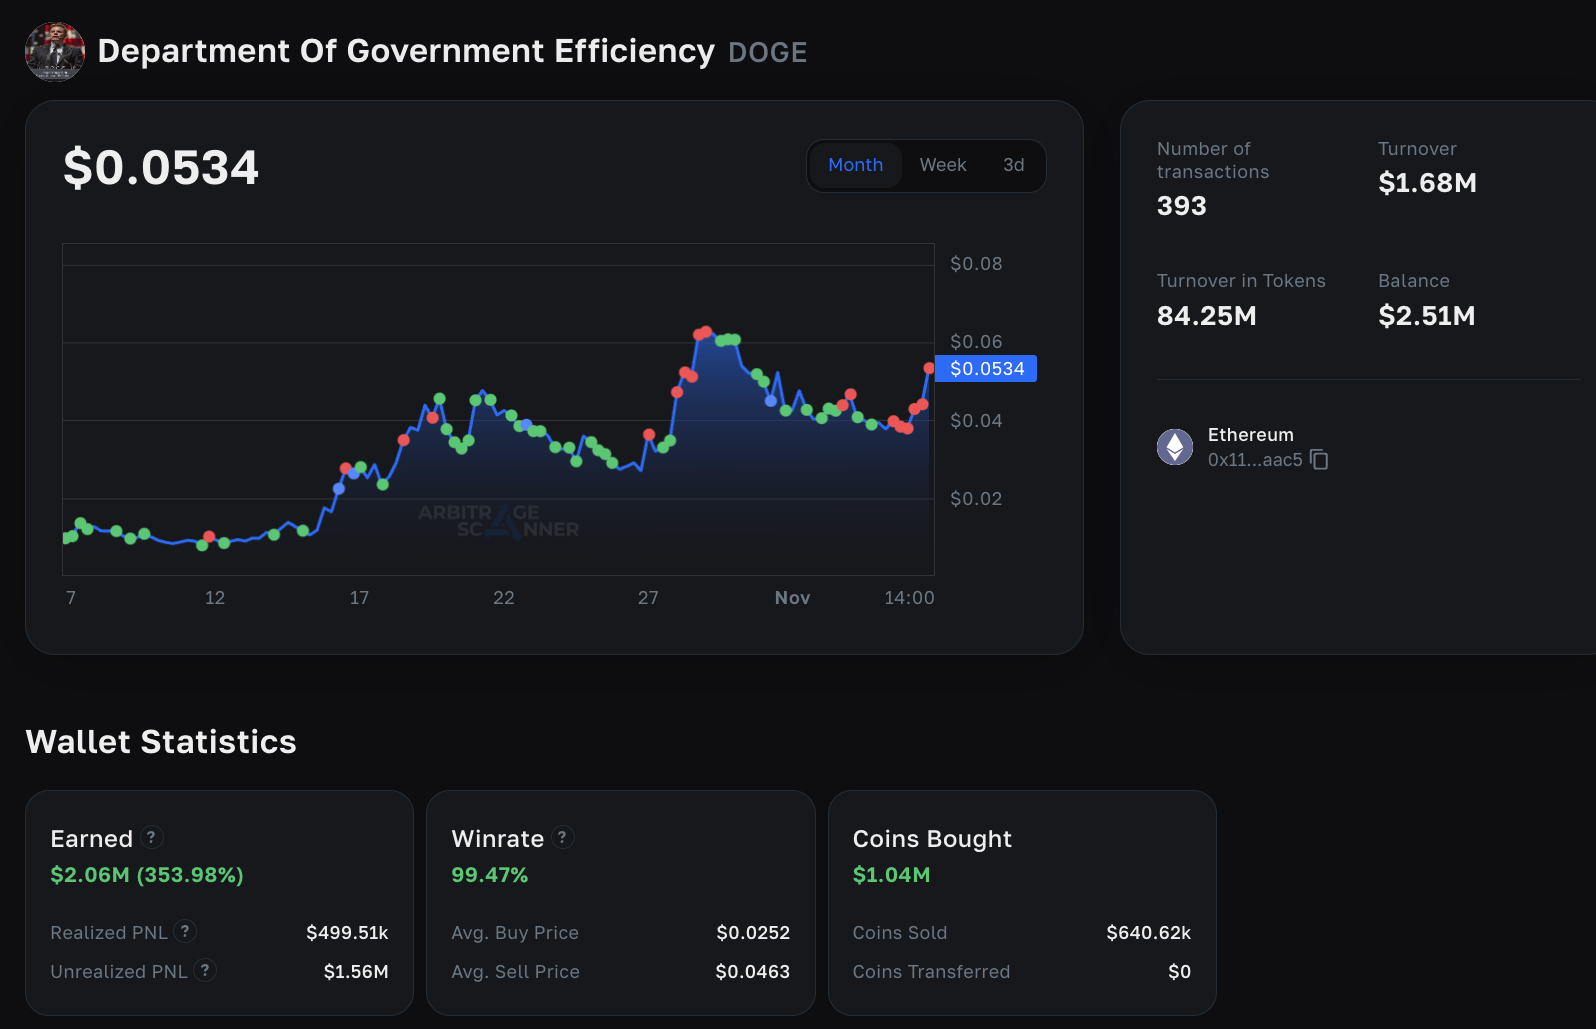Click the Nov x-axis label
Image resolution: width=1596 pixels, height=1029 pixels.
pos(792,598)
